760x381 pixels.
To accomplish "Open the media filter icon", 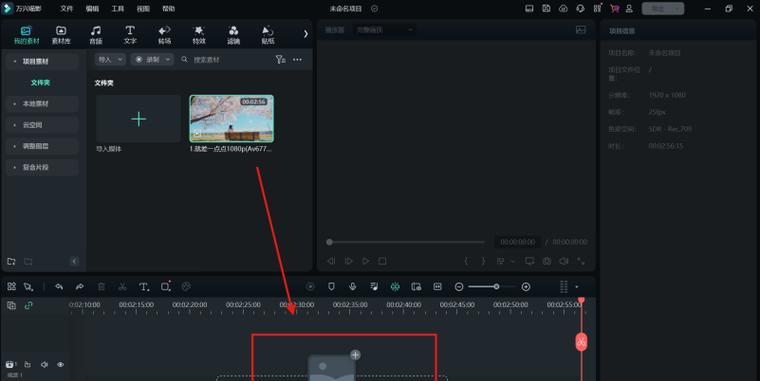I will coord(280,60).
